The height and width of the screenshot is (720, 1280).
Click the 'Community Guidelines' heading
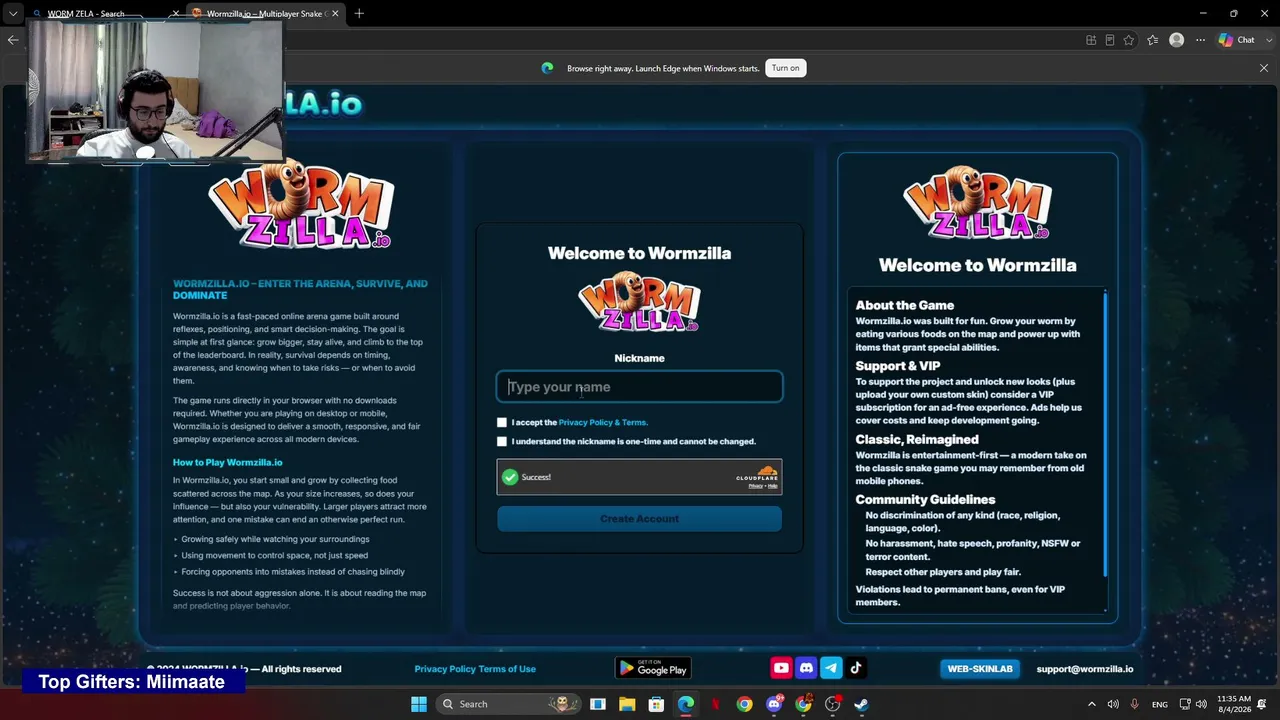(925, 499)
